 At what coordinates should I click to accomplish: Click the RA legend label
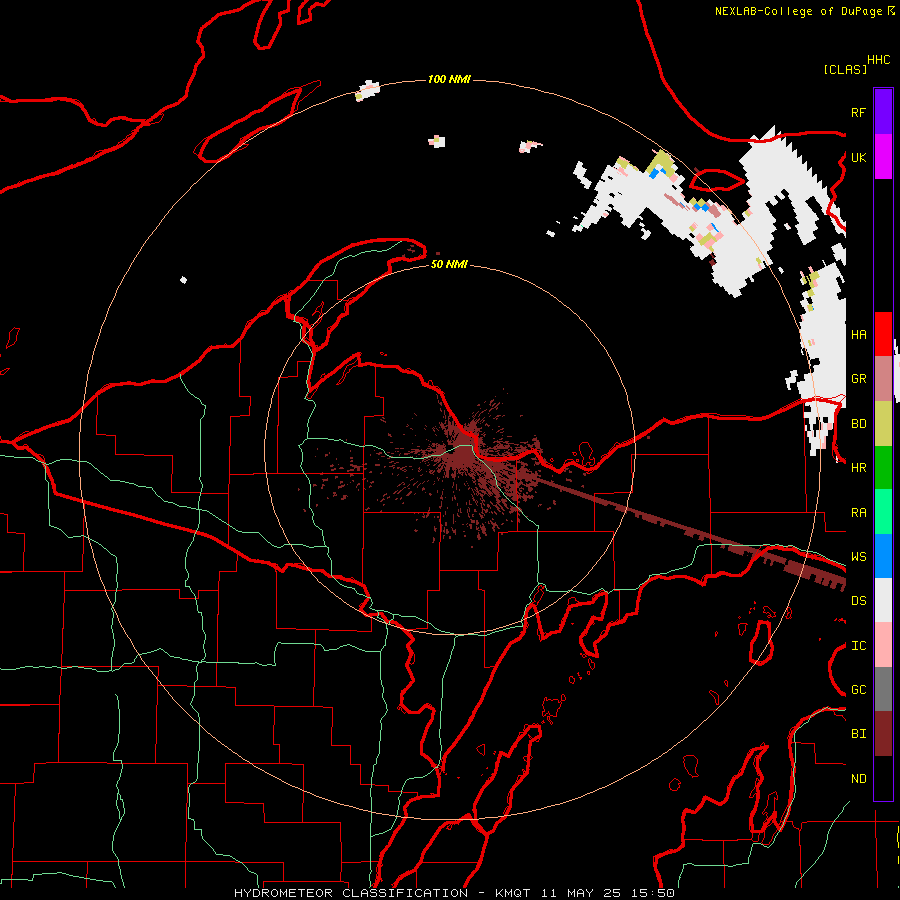pos(858,513)
